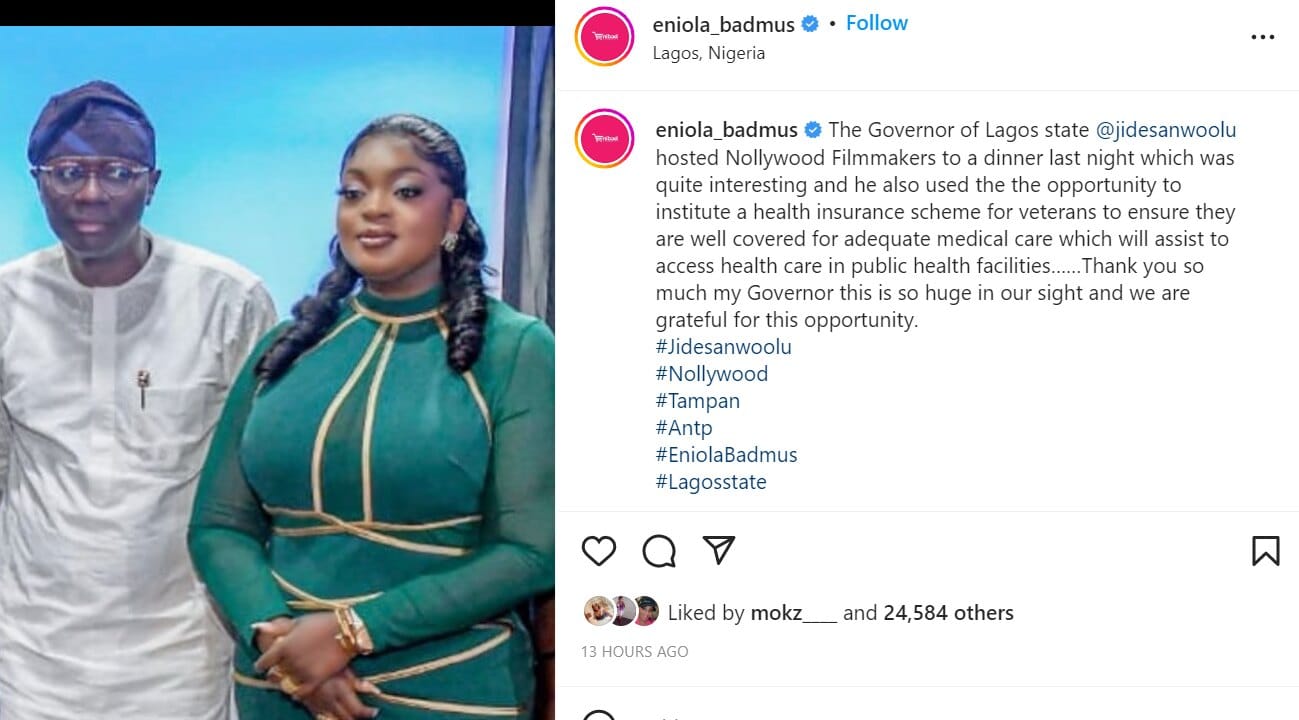Click profile avatar beside the caption
This screenshot has height=720, width=1299.
(x=604, y=138)
